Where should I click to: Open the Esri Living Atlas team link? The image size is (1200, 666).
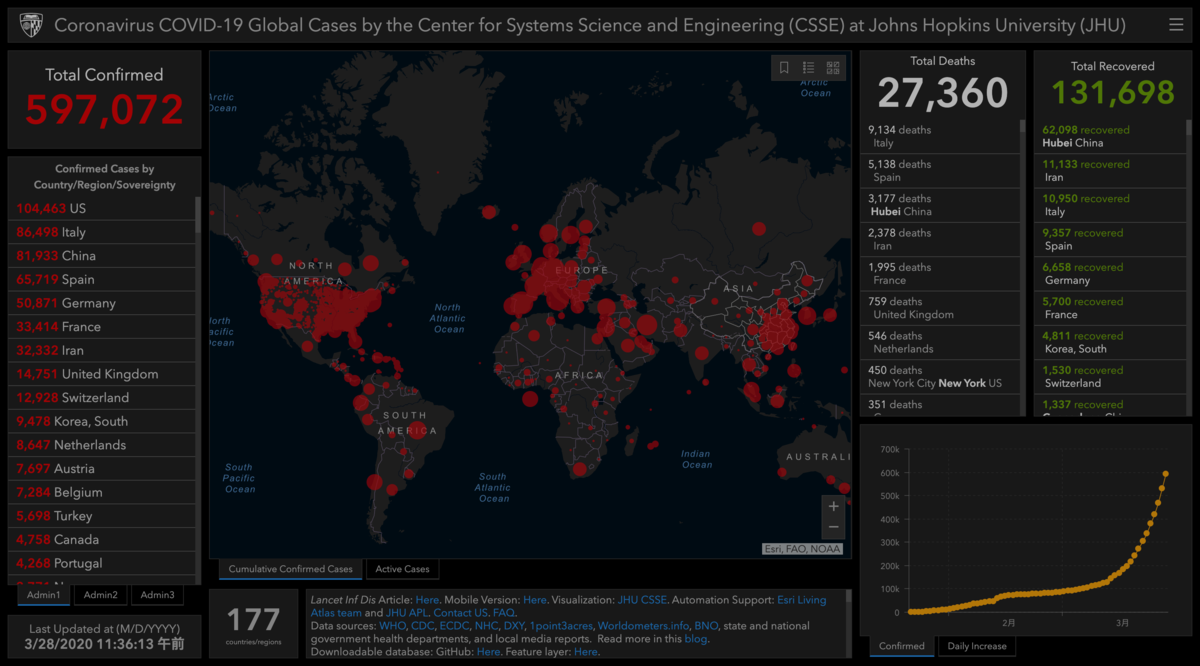point(804,600)
